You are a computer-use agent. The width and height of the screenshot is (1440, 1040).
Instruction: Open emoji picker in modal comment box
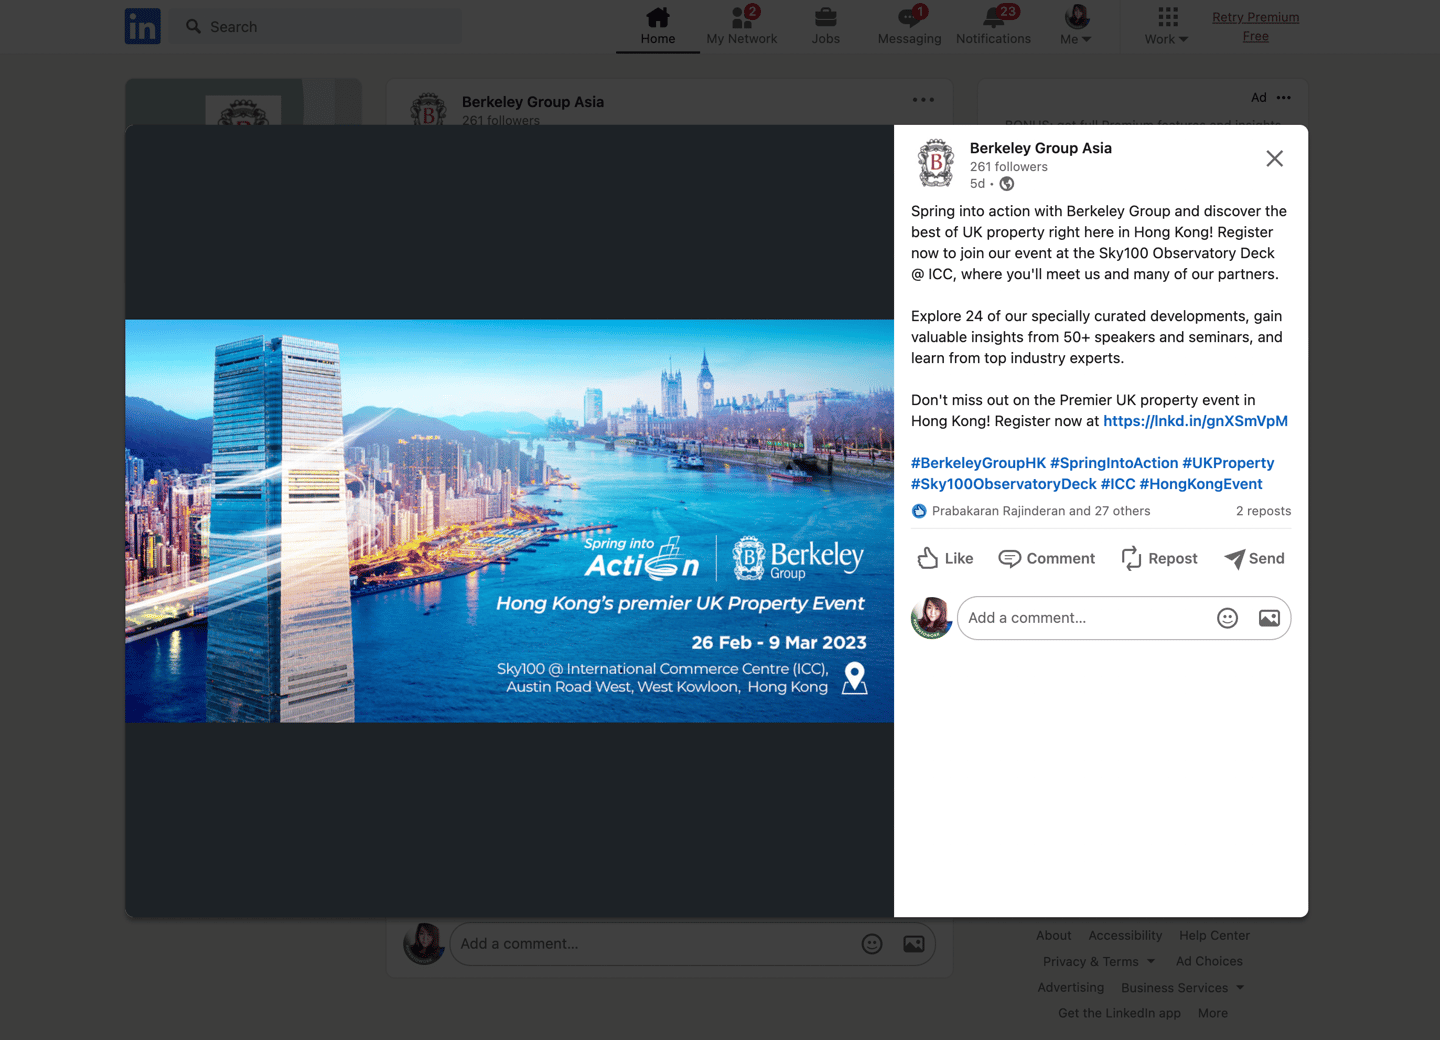coord(1228,618)
